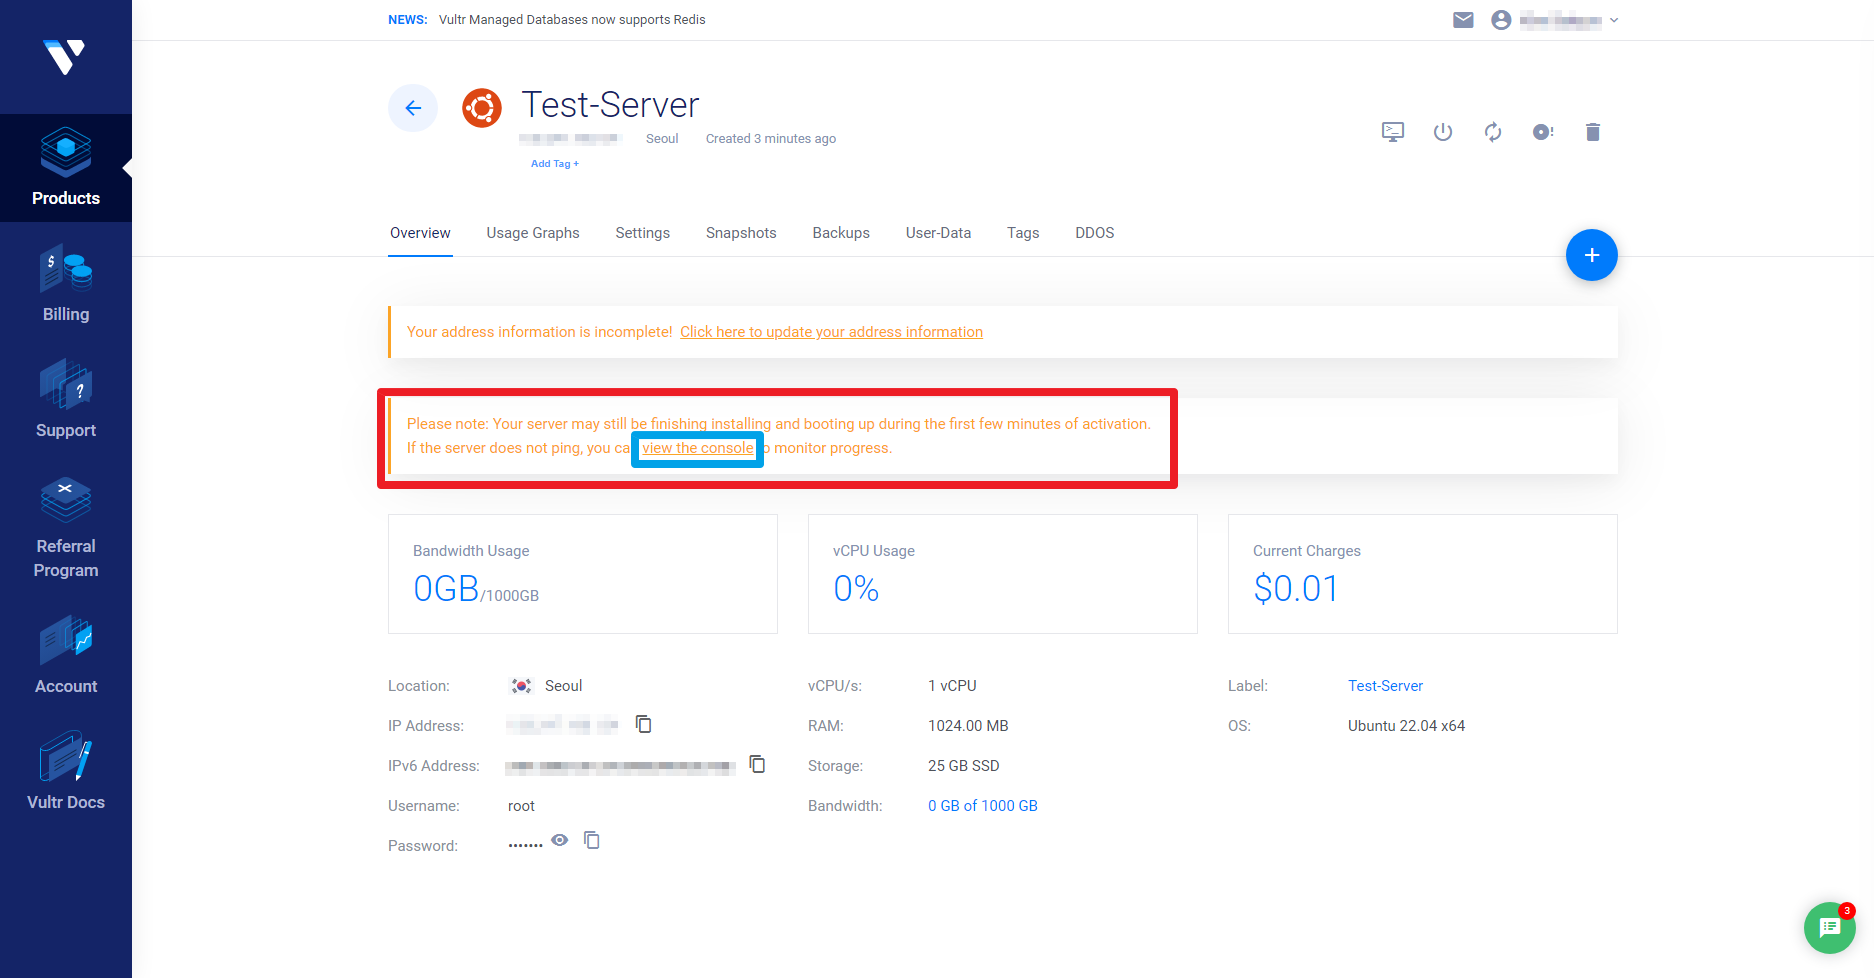Destroy the server using the trash icon

pos(1593,132)
